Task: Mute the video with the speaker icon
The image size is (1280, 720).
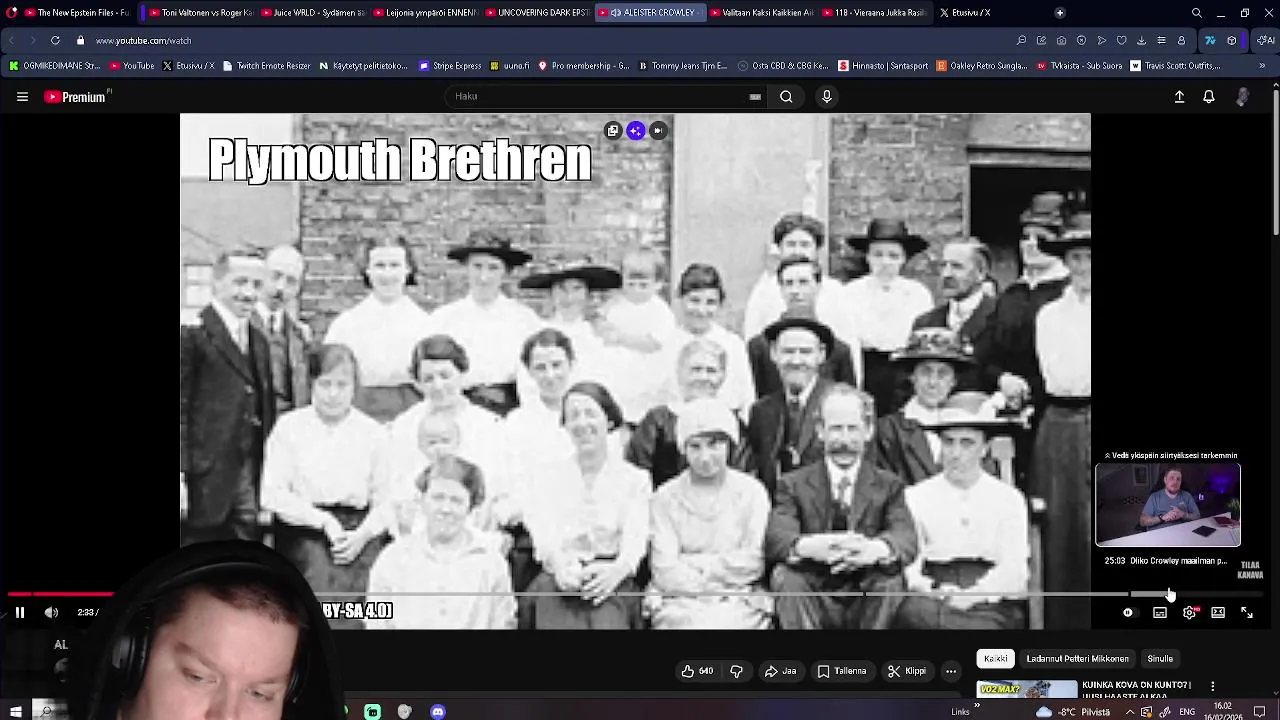Action: click(51, 612)
